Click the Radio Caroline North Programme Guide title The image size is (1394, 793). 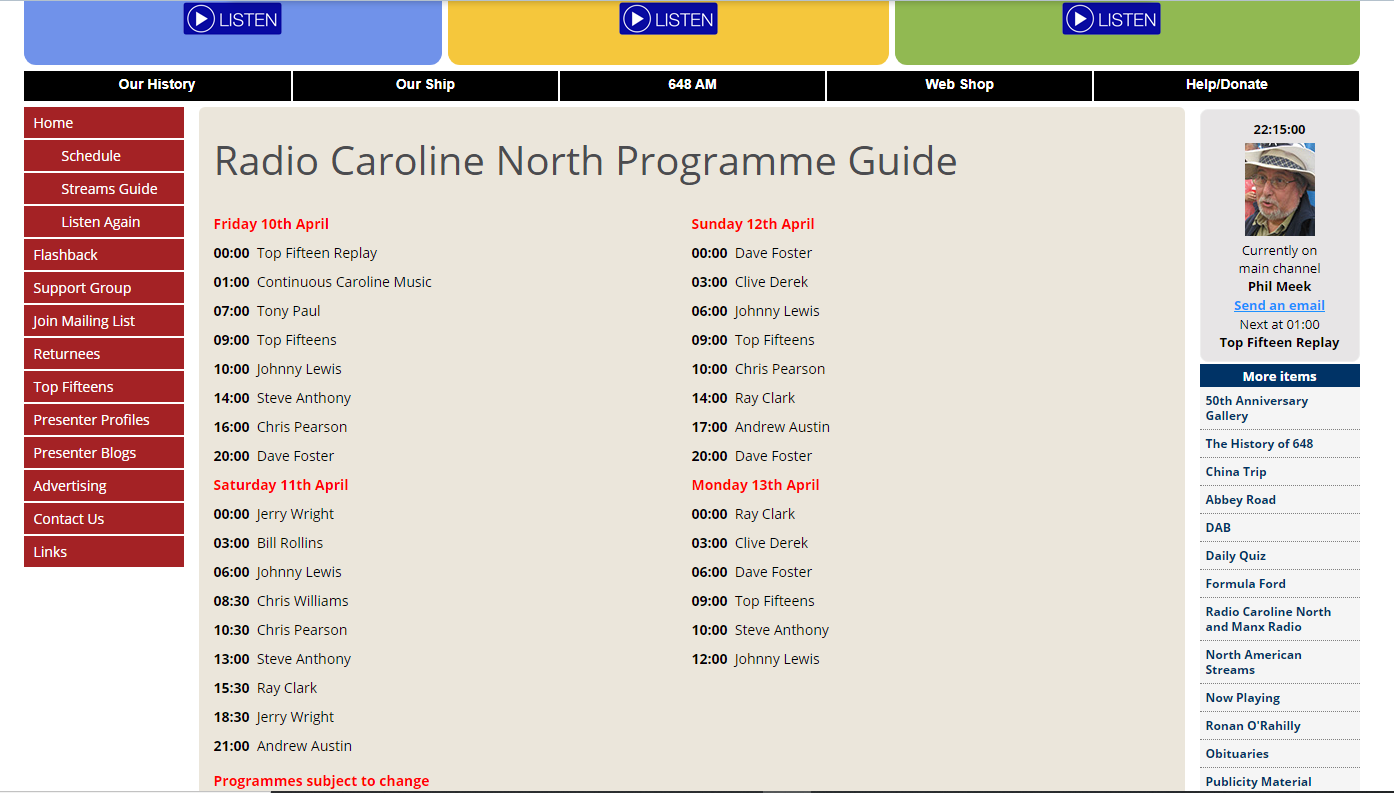point(585,162)
